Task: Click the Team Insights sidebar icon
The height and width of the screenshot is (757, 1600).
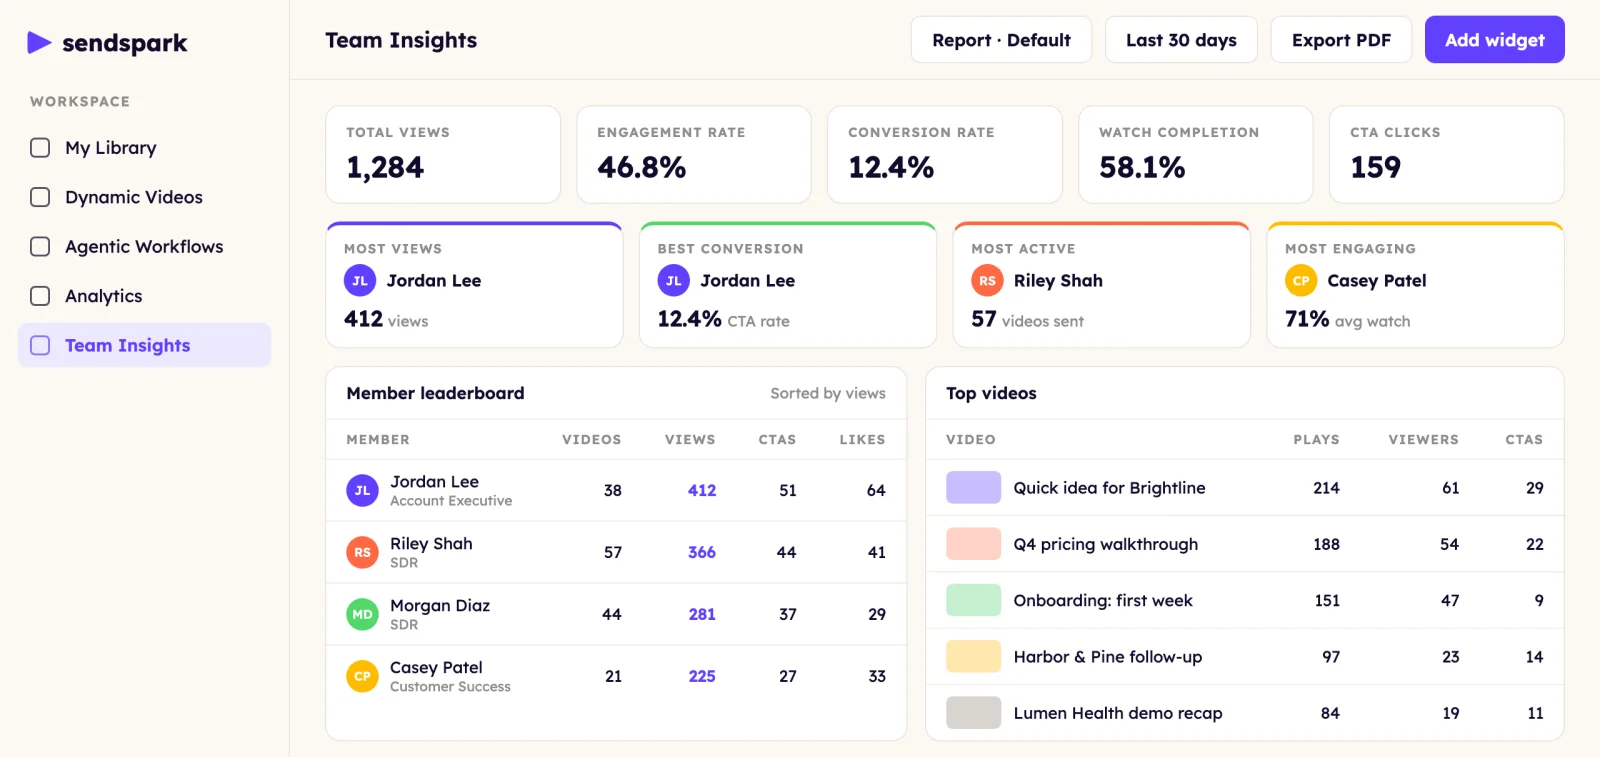Action: point(40,345)
